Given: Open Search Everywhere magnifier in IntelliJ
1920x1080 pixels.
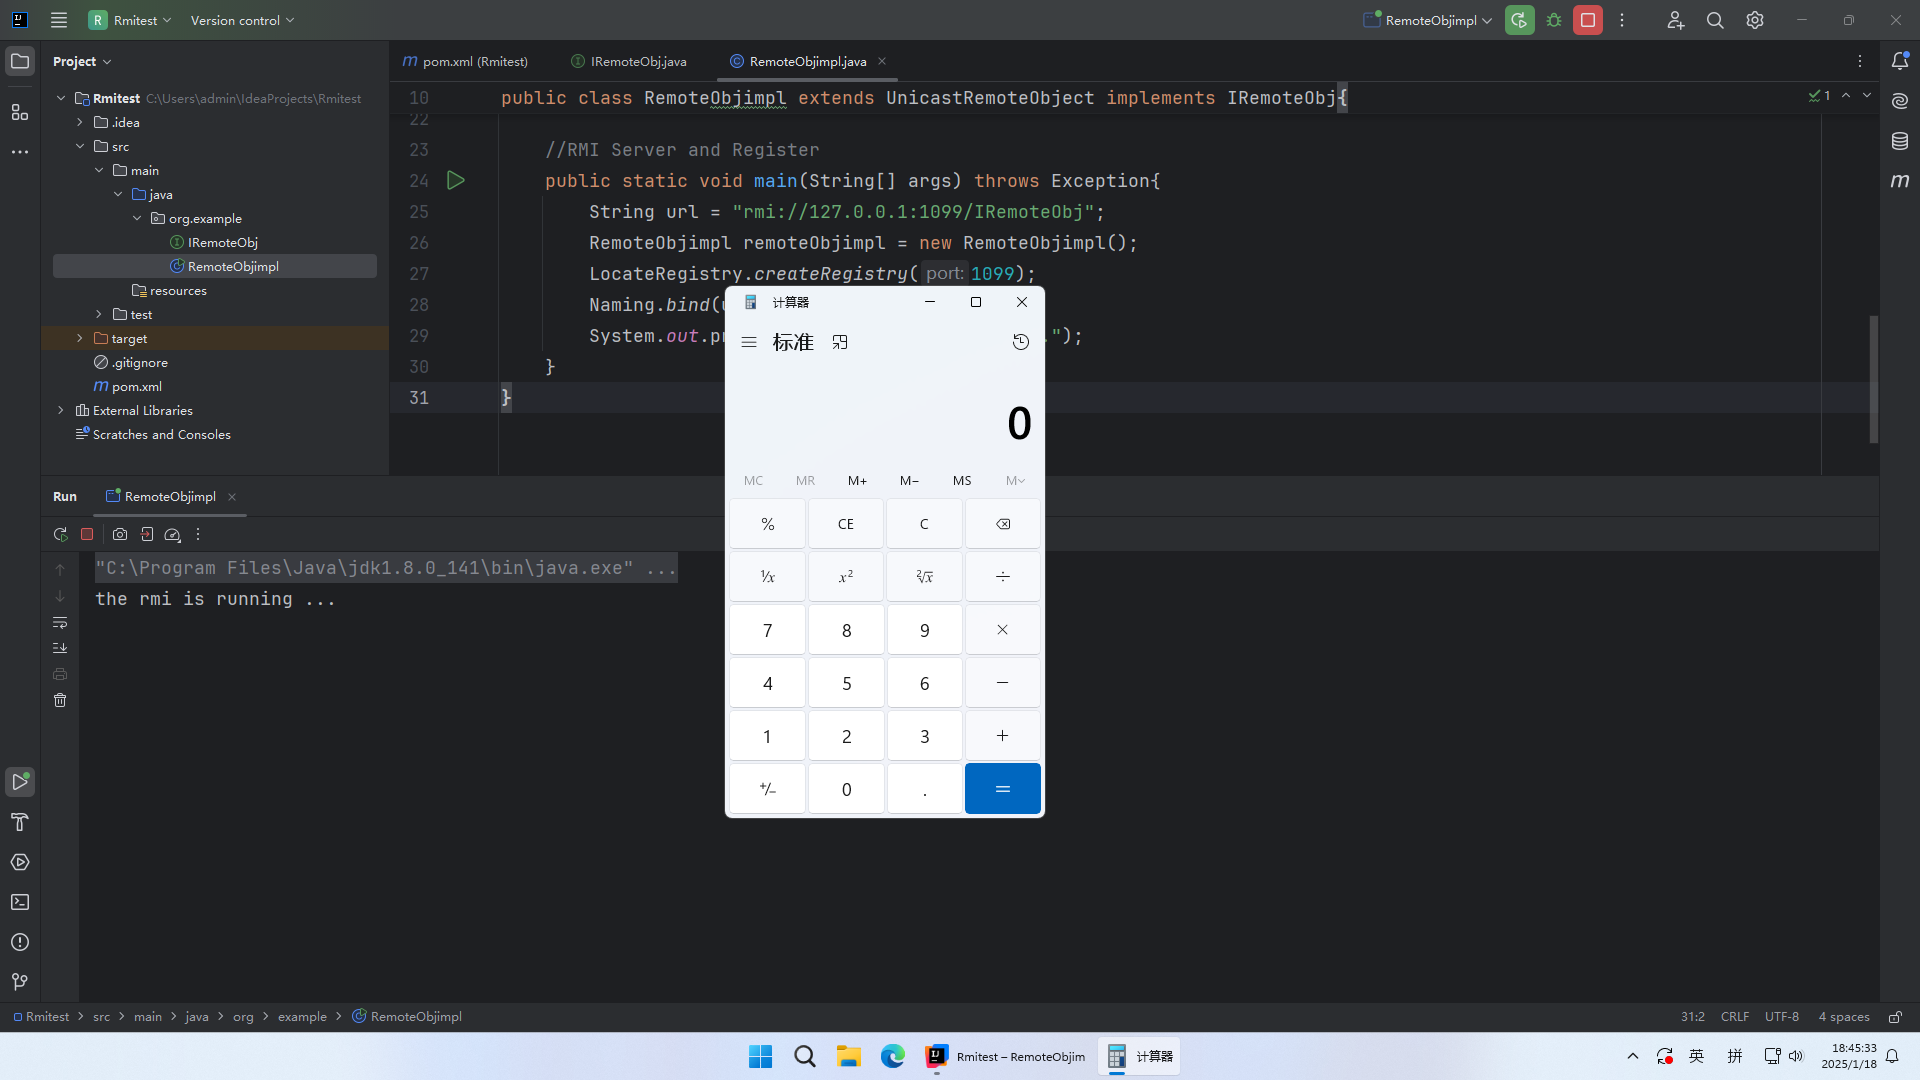Looking at the screenshot, I should click(1715, 20).
